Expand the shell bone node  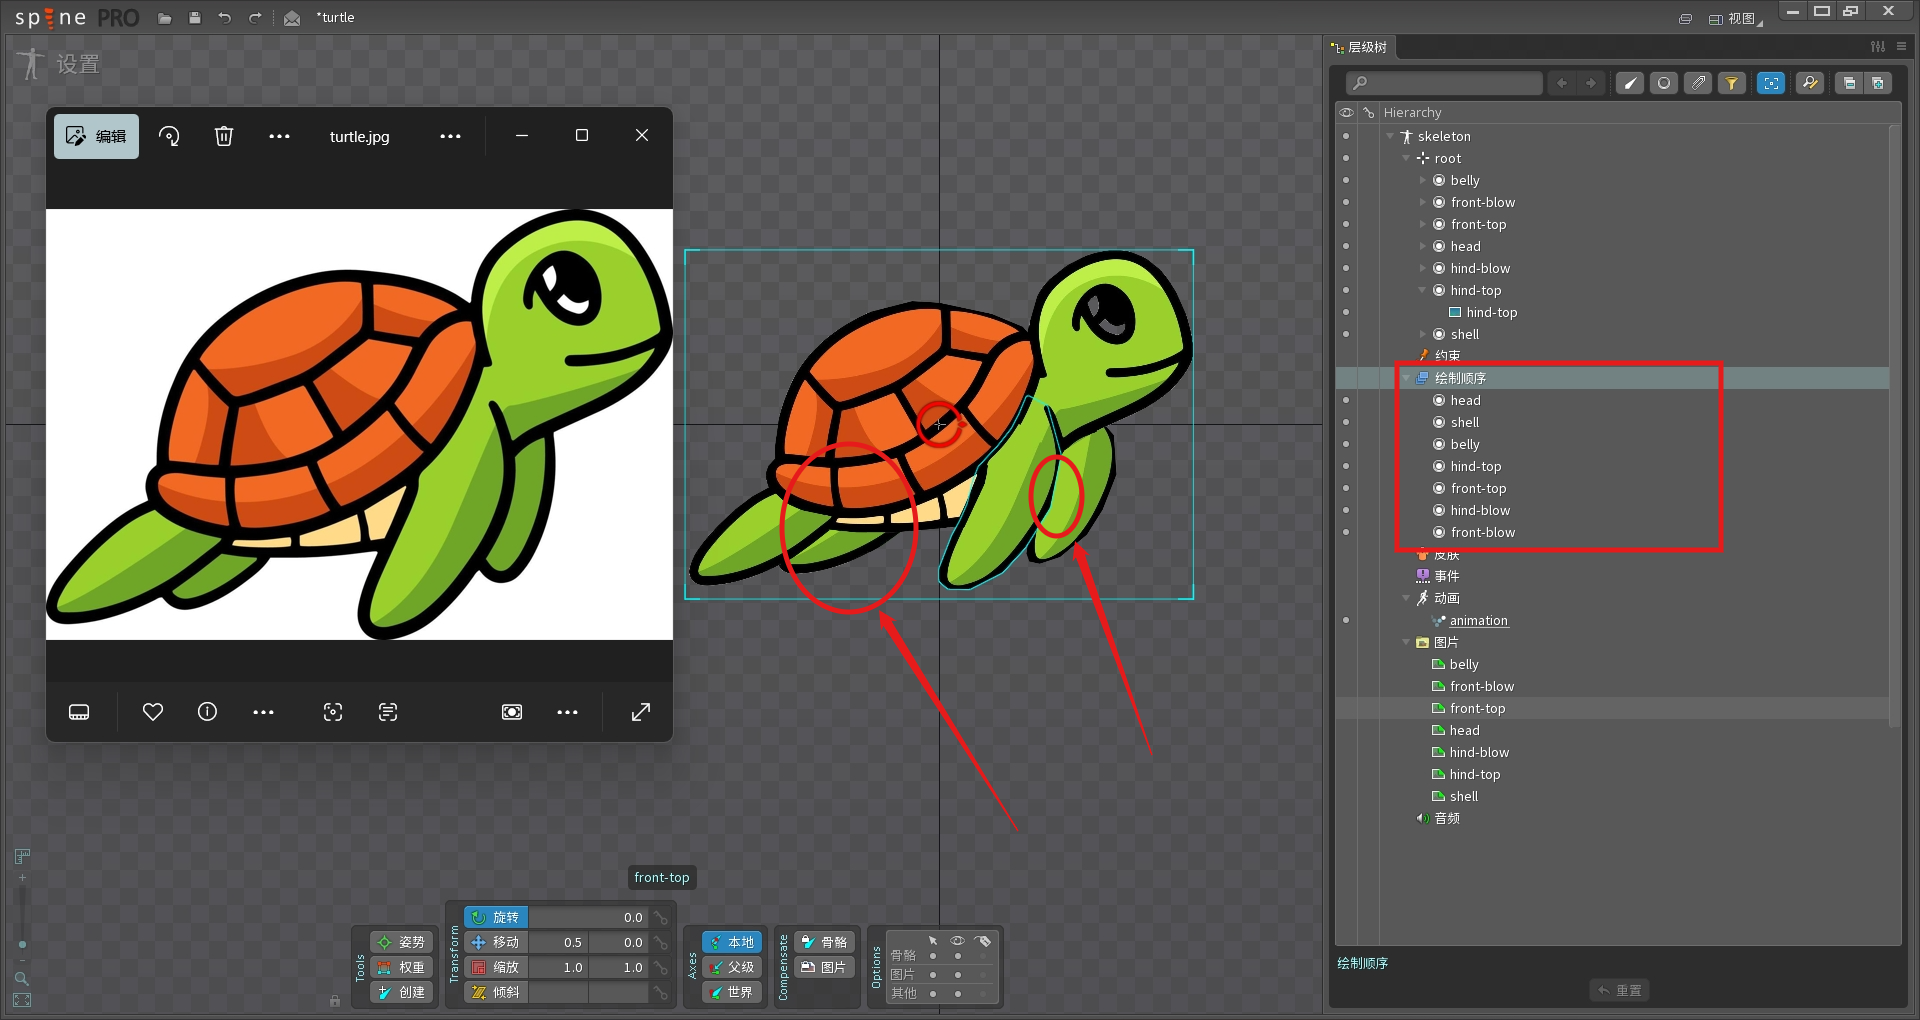1423,334
